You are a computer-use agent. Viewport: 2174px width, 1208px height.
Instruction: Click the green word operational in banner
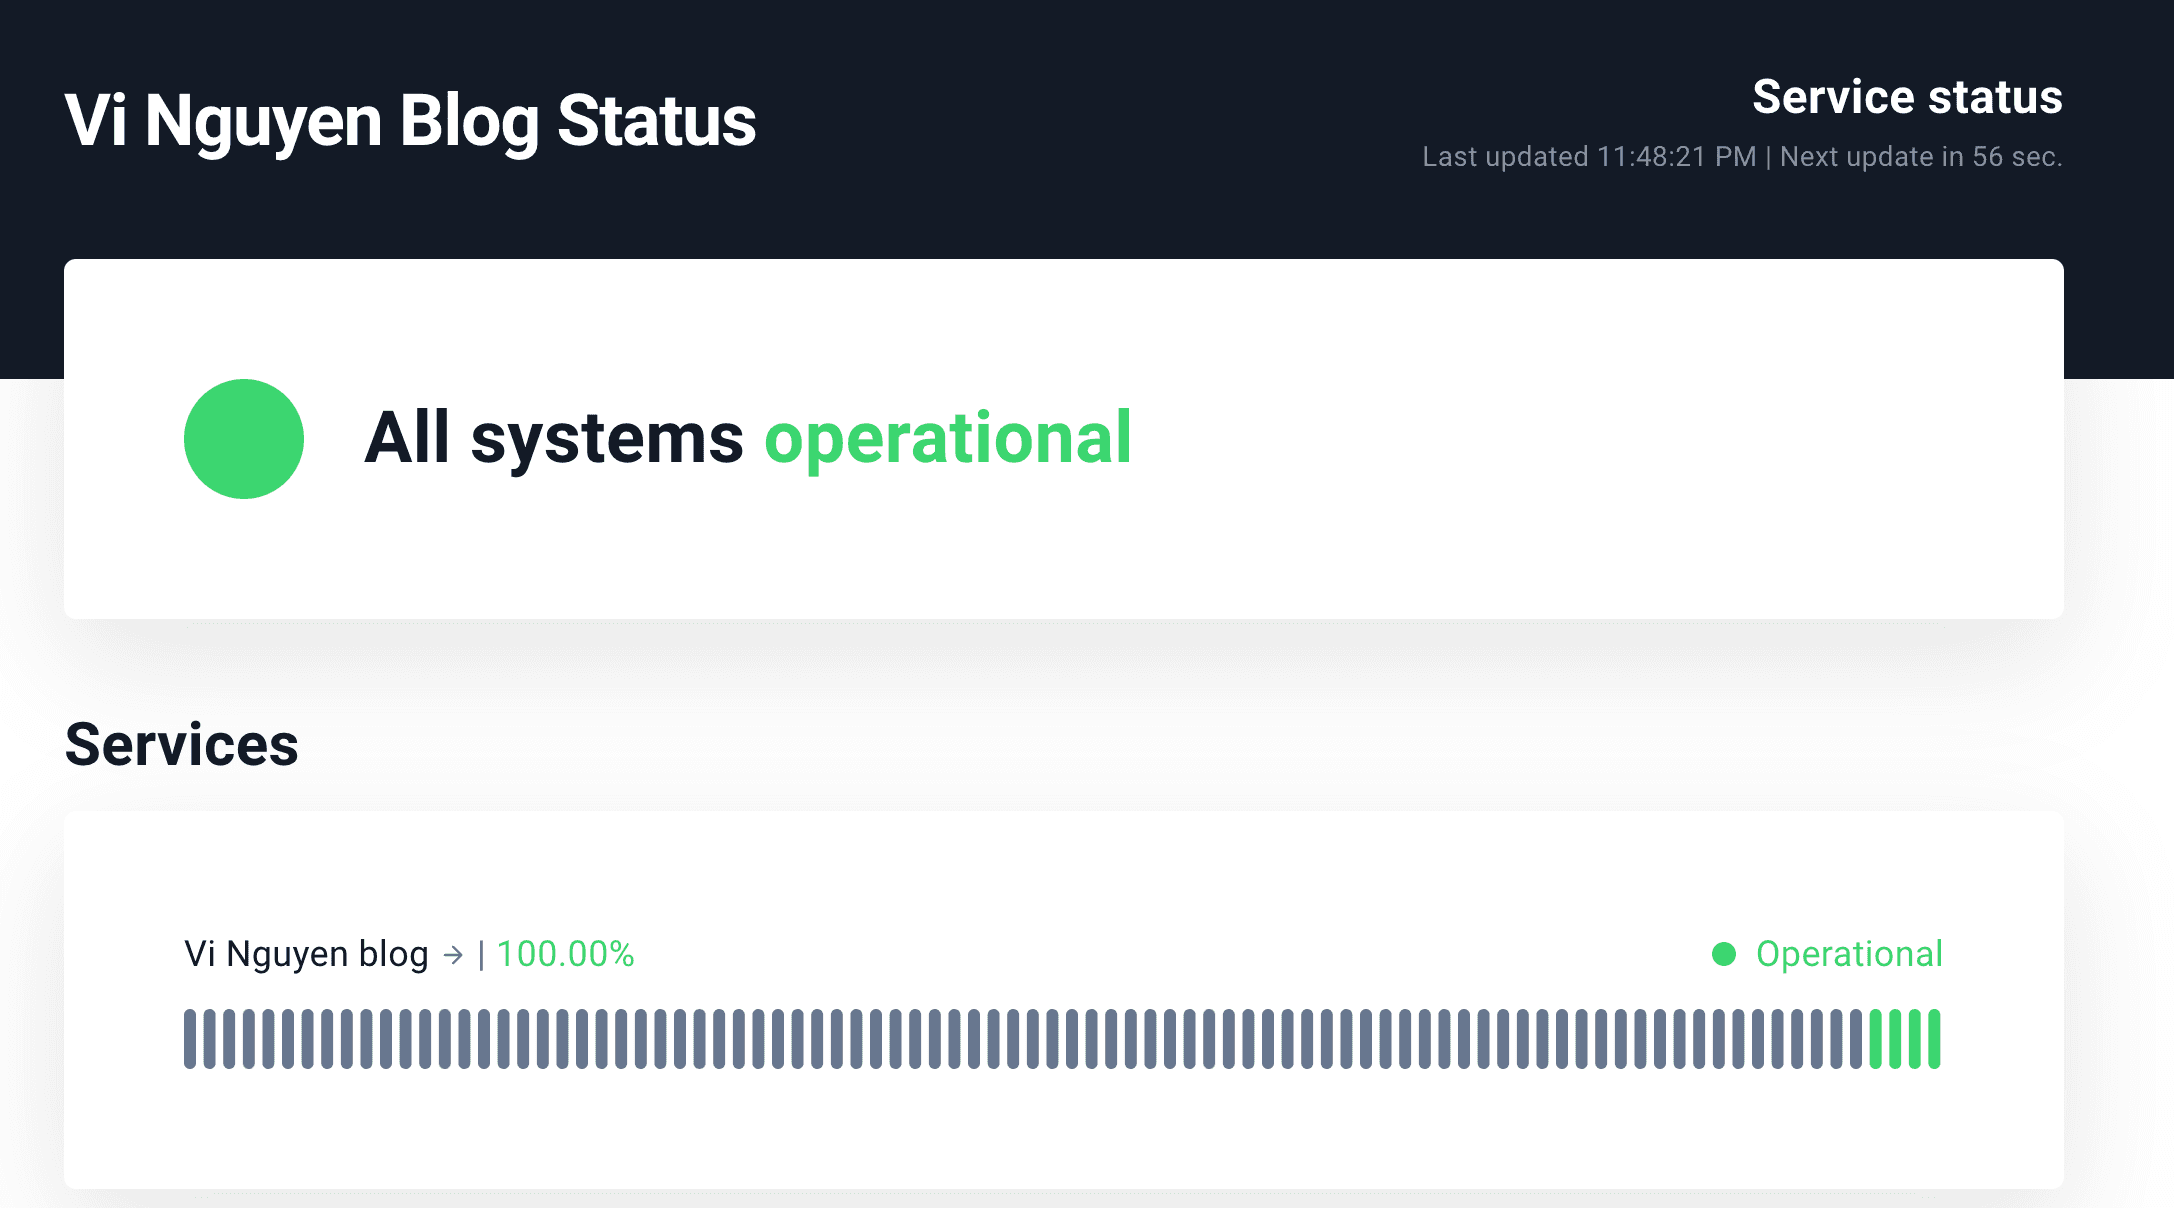[947, 438]
